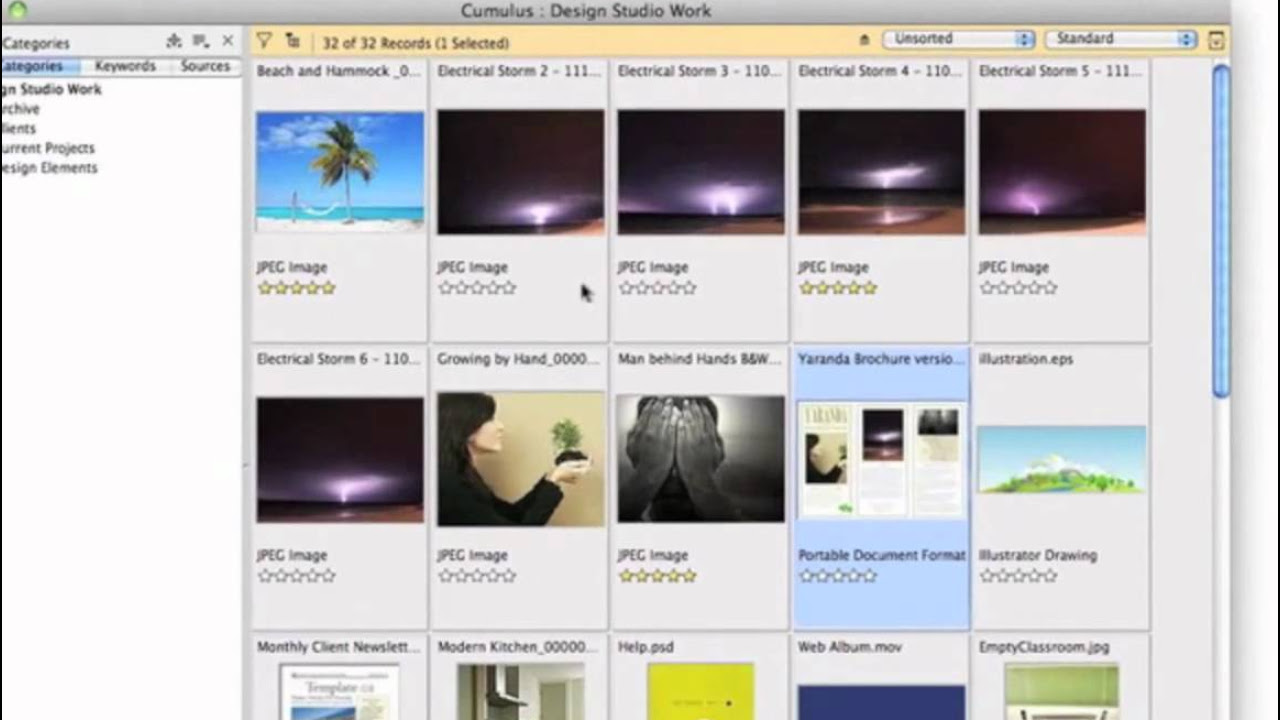Select the EmptyClassroom.jpg thumbnail

coord(1062,691)
